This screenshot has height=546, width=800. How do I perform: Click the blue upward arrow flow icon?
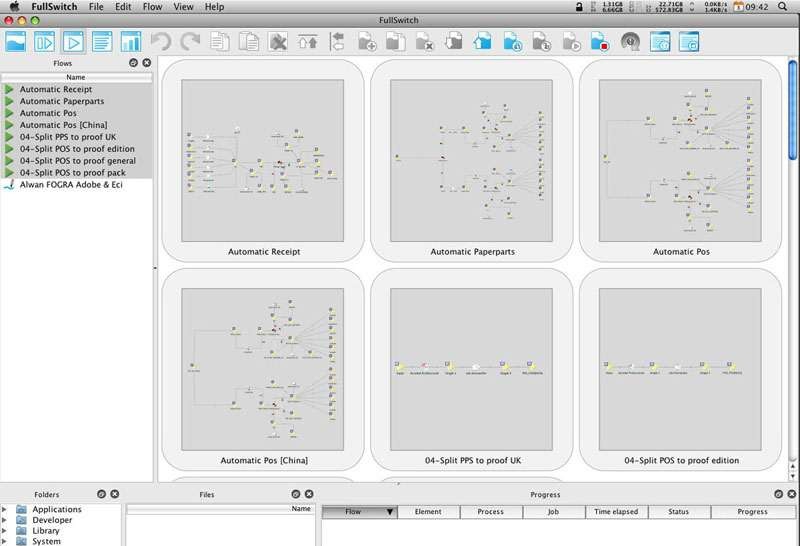(x=483, y=42)
